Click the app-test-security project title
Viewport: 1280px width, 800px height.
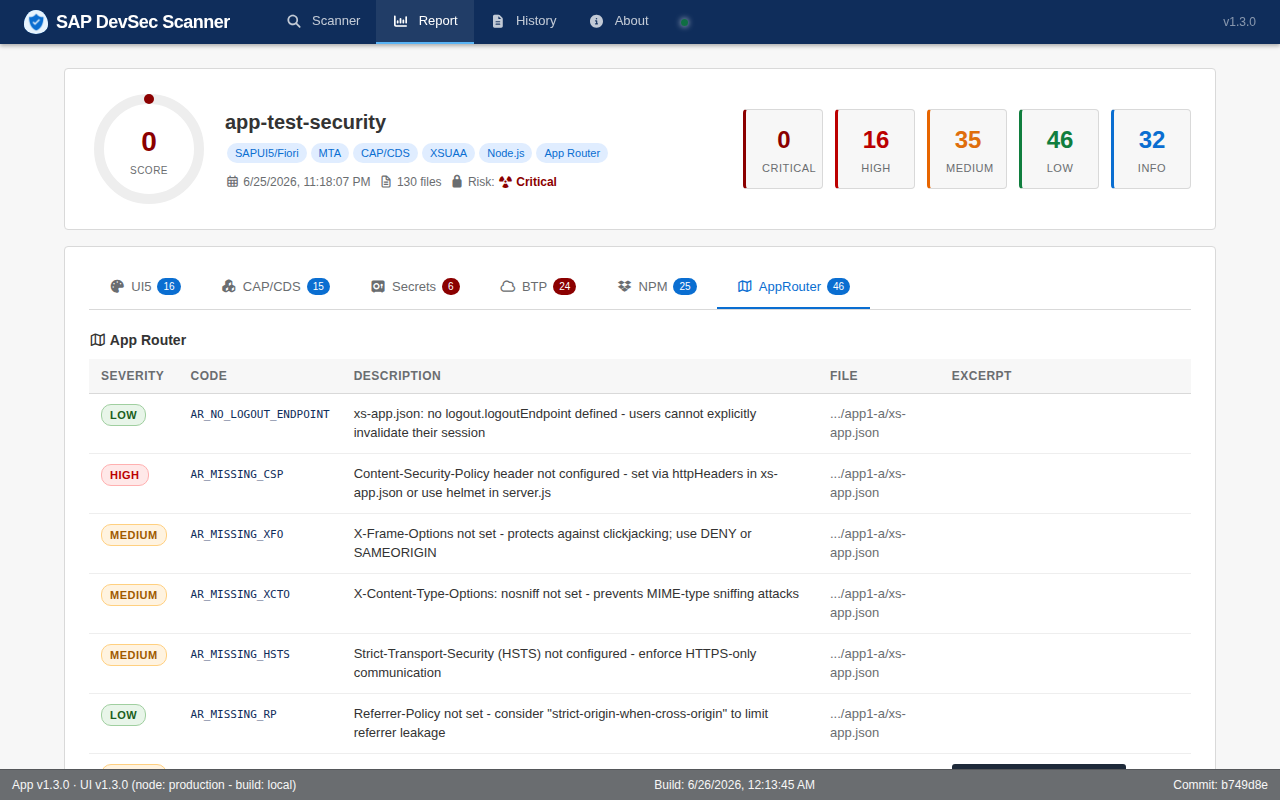pos(305,122)
